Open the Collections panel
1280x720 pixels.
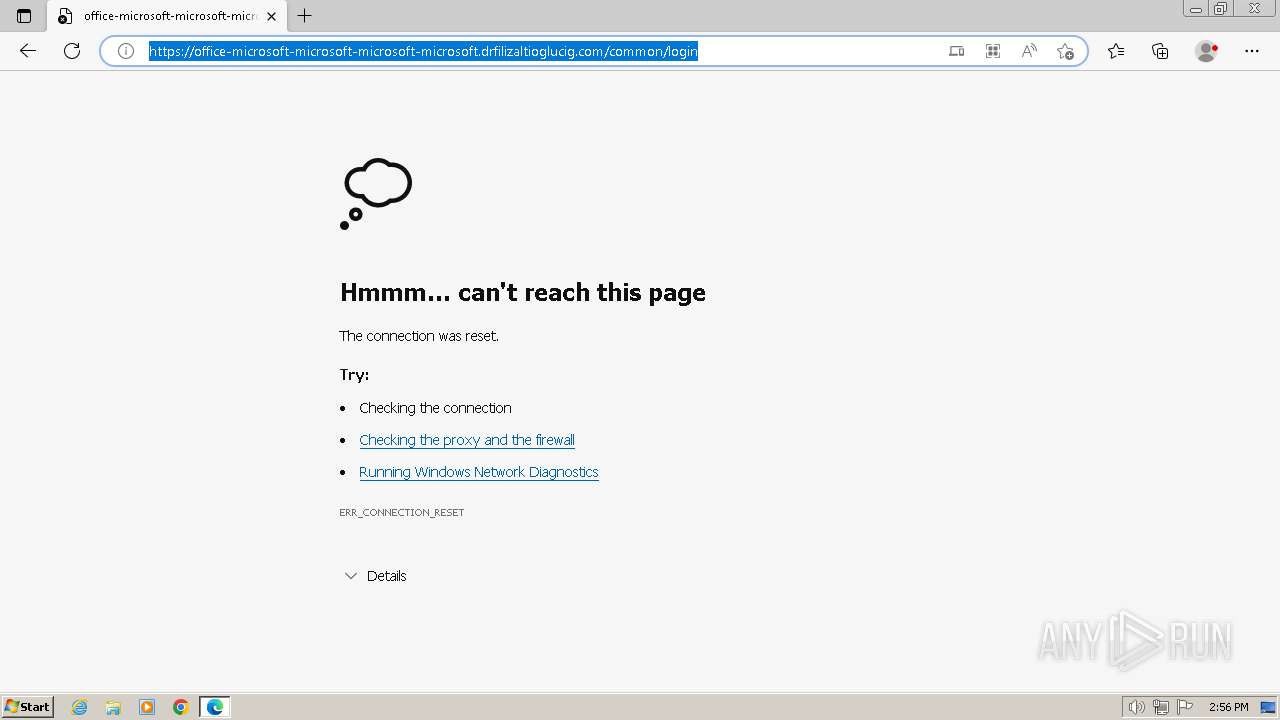pos(1160,51)
